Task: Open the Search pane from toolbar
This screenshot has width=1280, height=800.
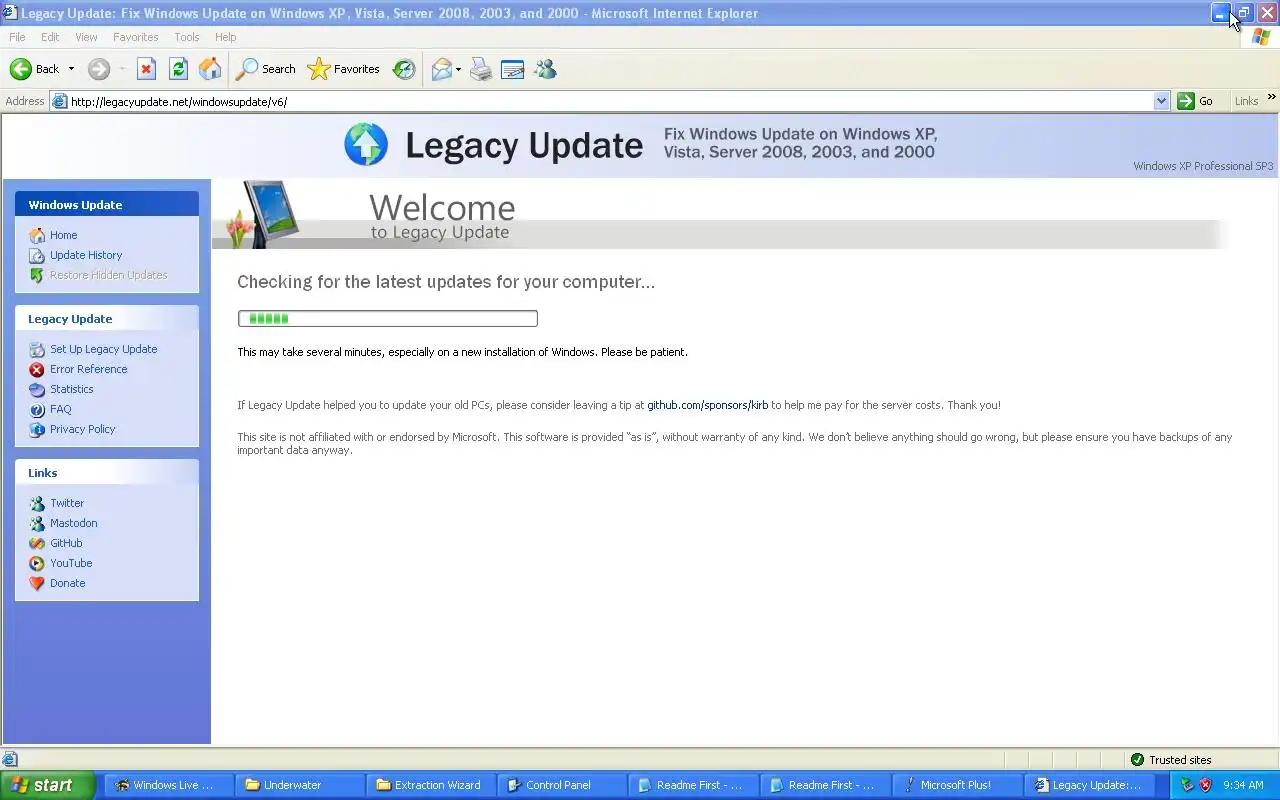Action: coord(265,69)
